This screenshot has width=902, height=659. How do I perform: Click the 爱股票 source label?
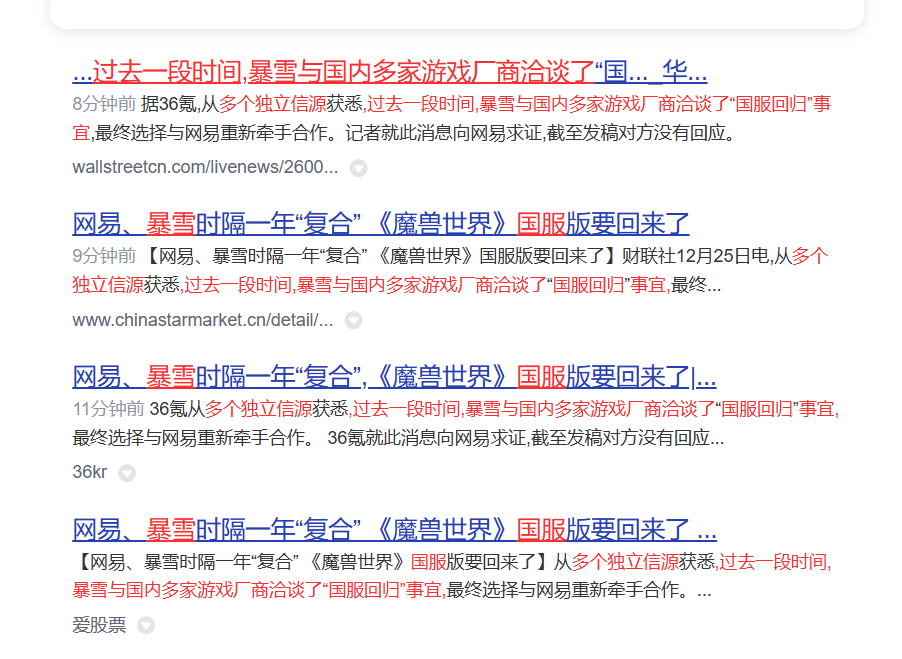tap(99, 624)
